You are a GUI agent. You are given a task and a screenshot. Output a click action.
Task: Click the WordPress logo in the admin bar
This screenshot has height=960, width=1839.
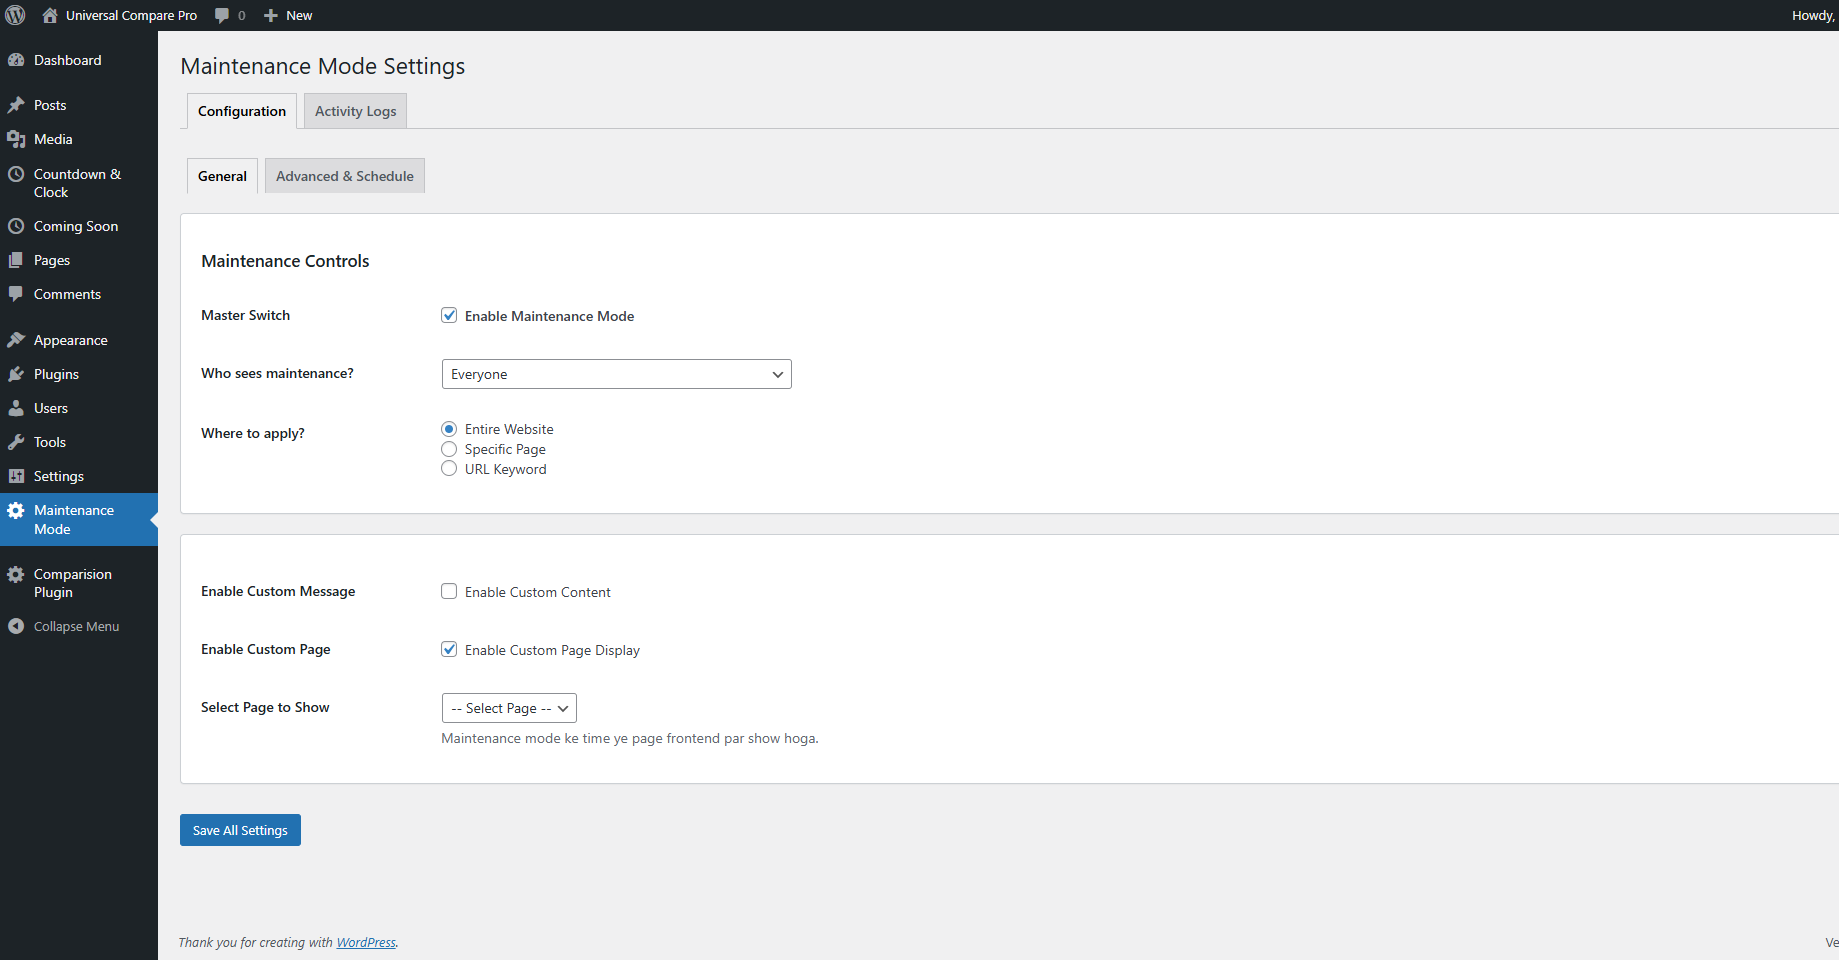click(15, 15)
